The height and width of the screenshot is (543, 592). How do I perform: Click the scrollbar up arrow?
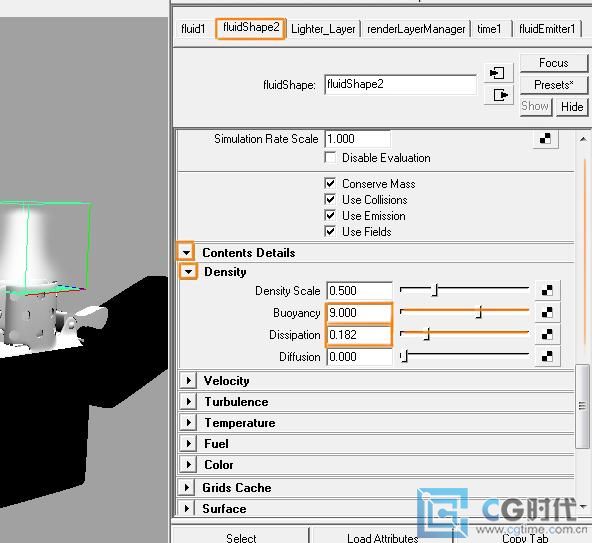tap(583, 139)
